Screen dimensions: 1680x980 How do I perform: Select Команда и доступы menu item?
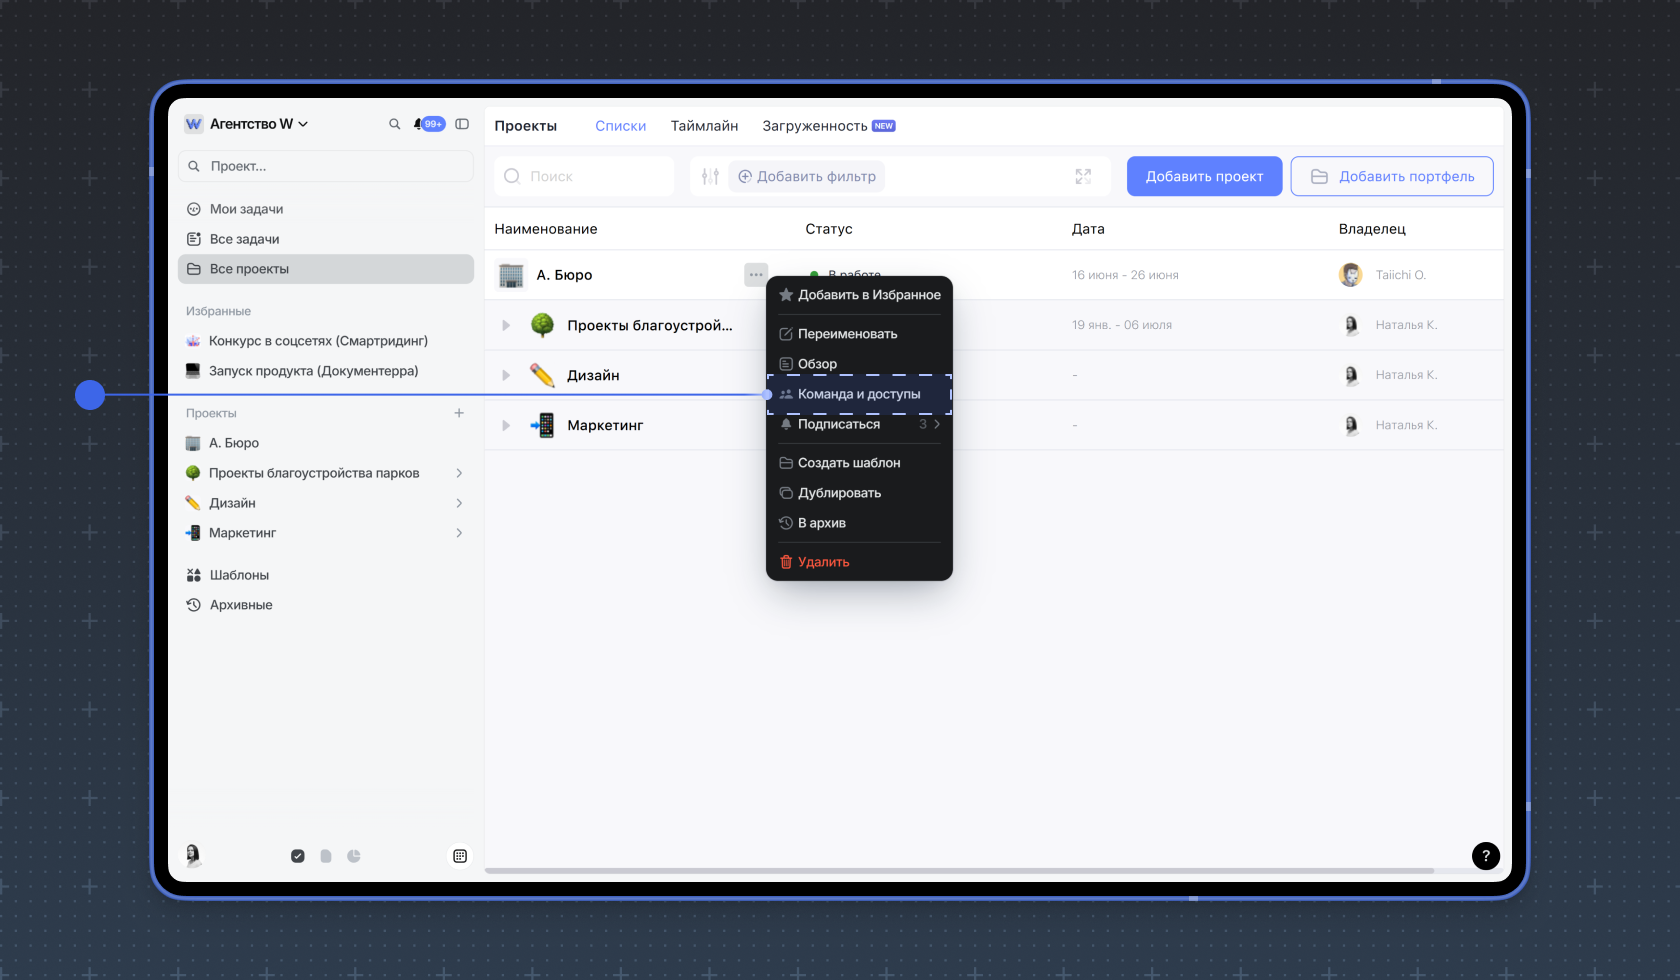(858, 394)
